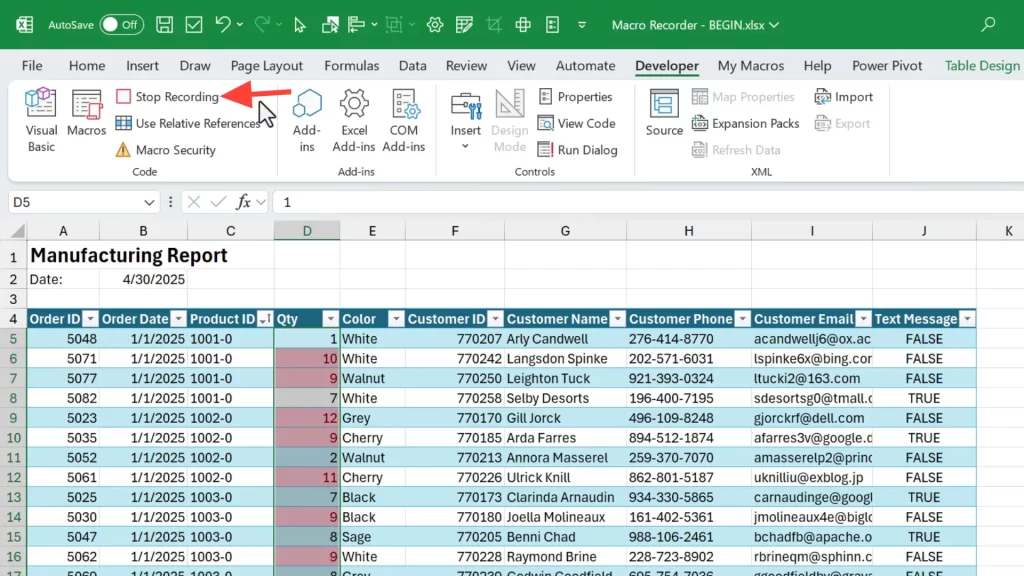Open the Name Box dropdown arrow

tap(150, 202)
